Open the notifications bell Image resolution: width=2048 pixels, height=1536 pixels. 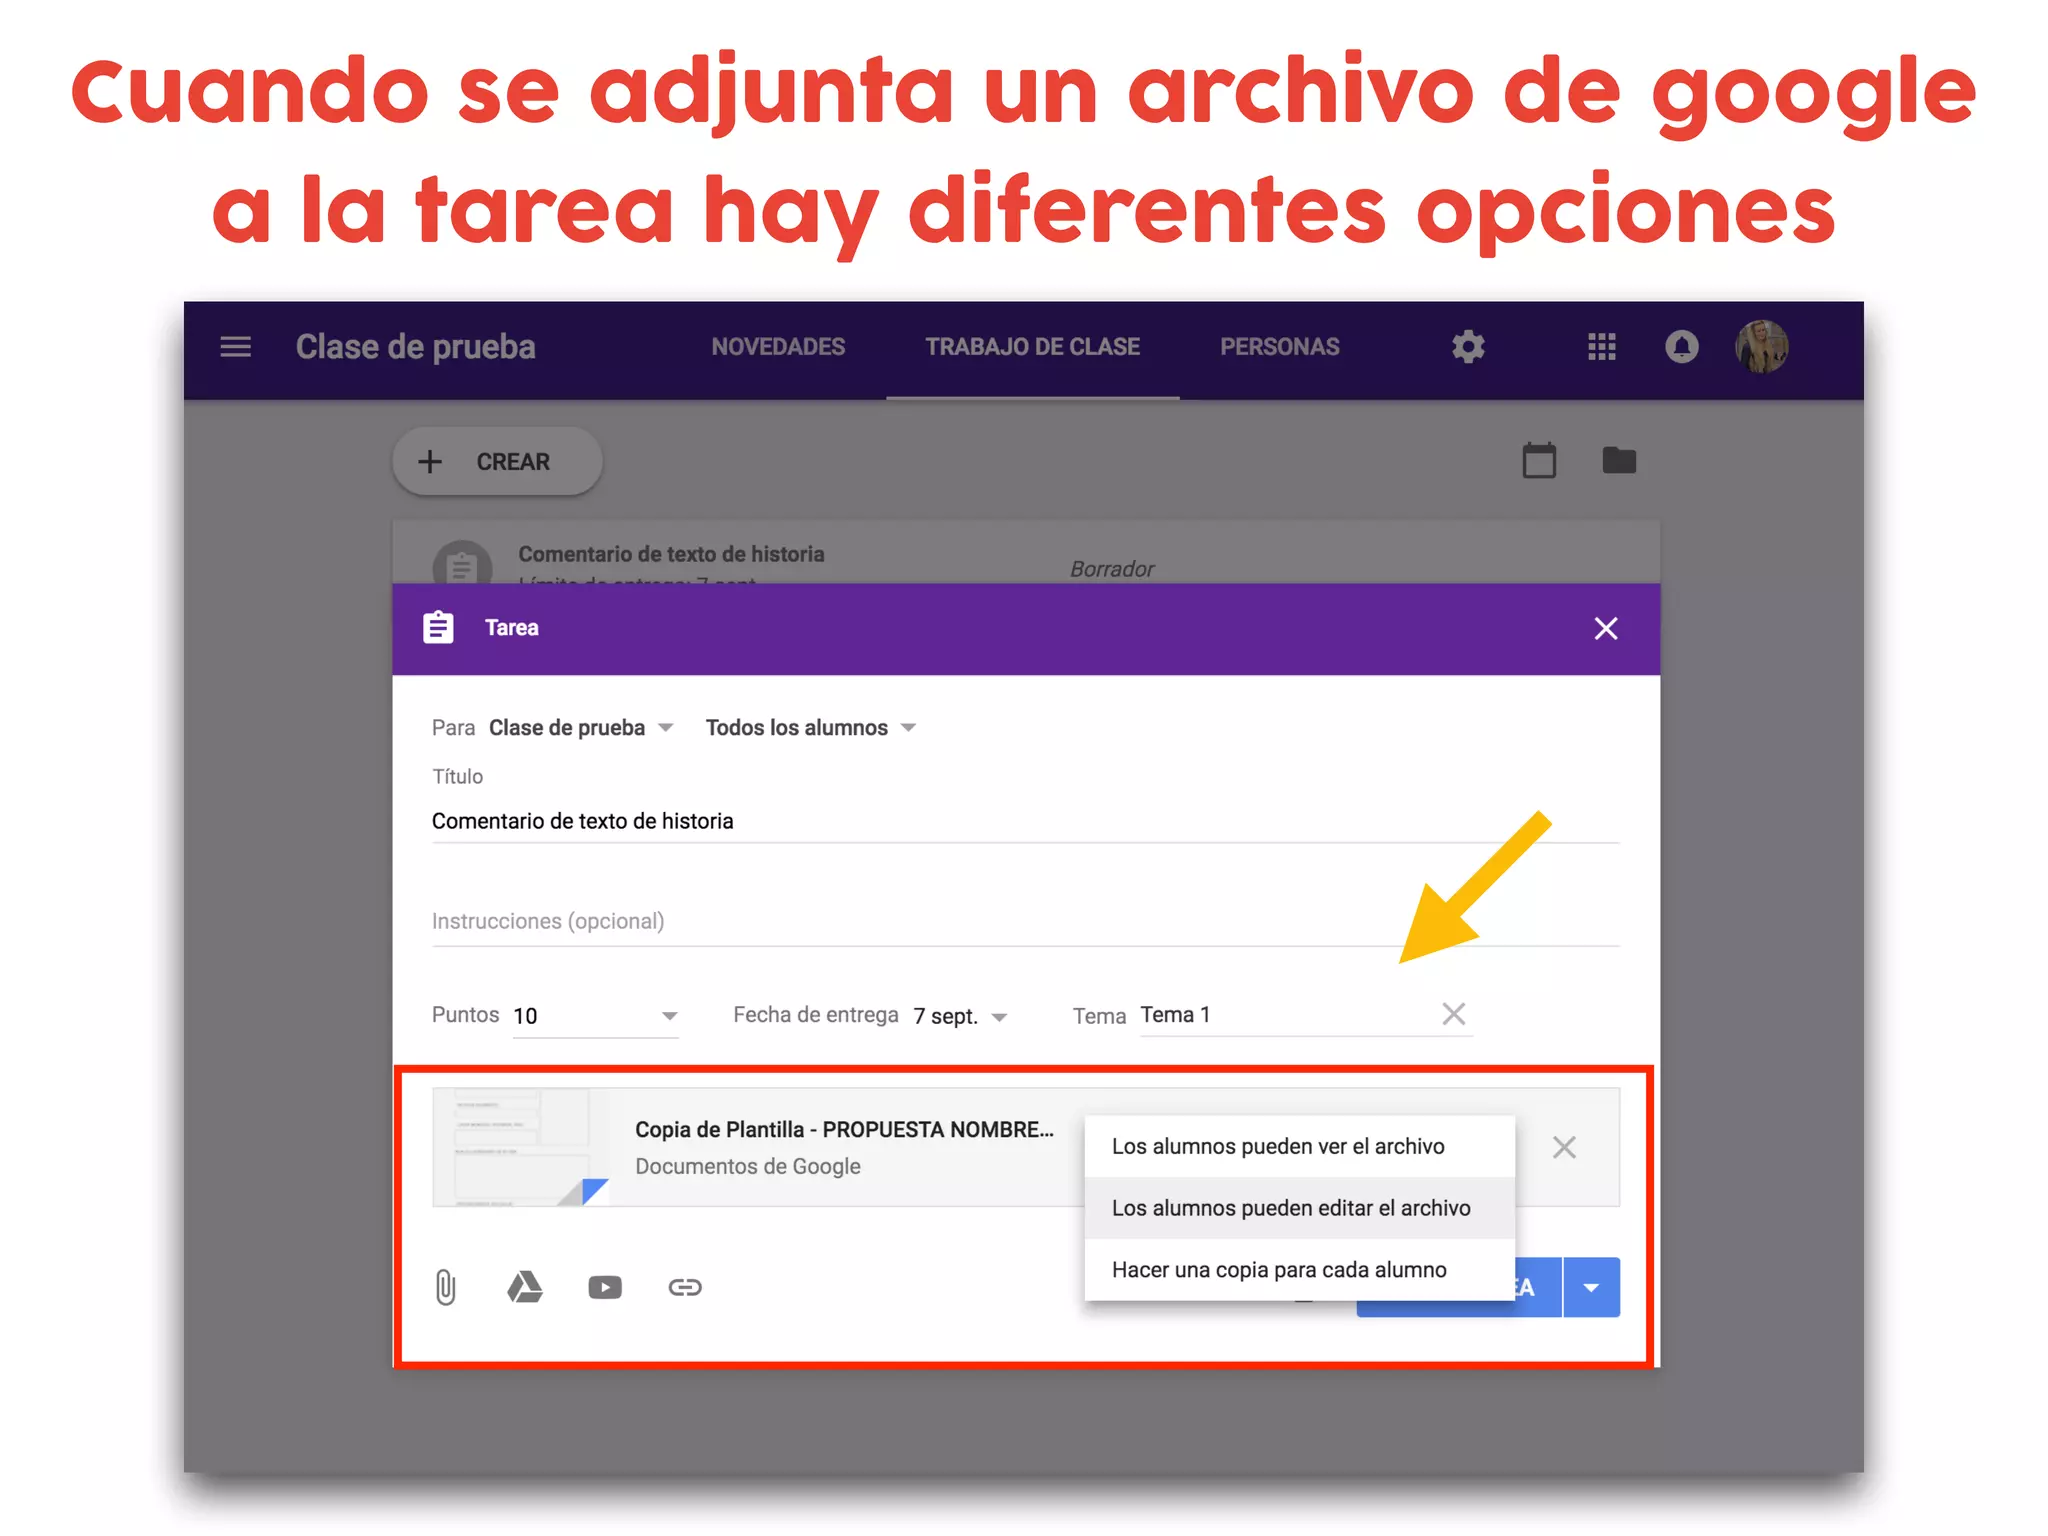(1681, 347)
